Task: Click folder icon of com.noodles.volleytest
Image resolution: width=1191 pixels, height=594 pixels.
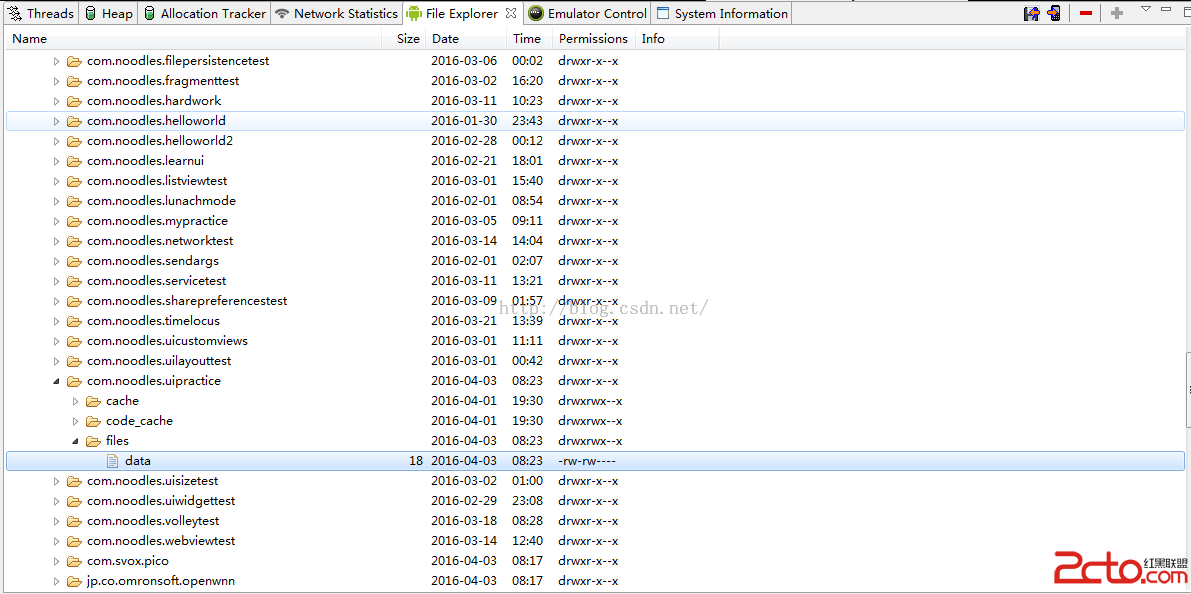Action: coord(74,521)
